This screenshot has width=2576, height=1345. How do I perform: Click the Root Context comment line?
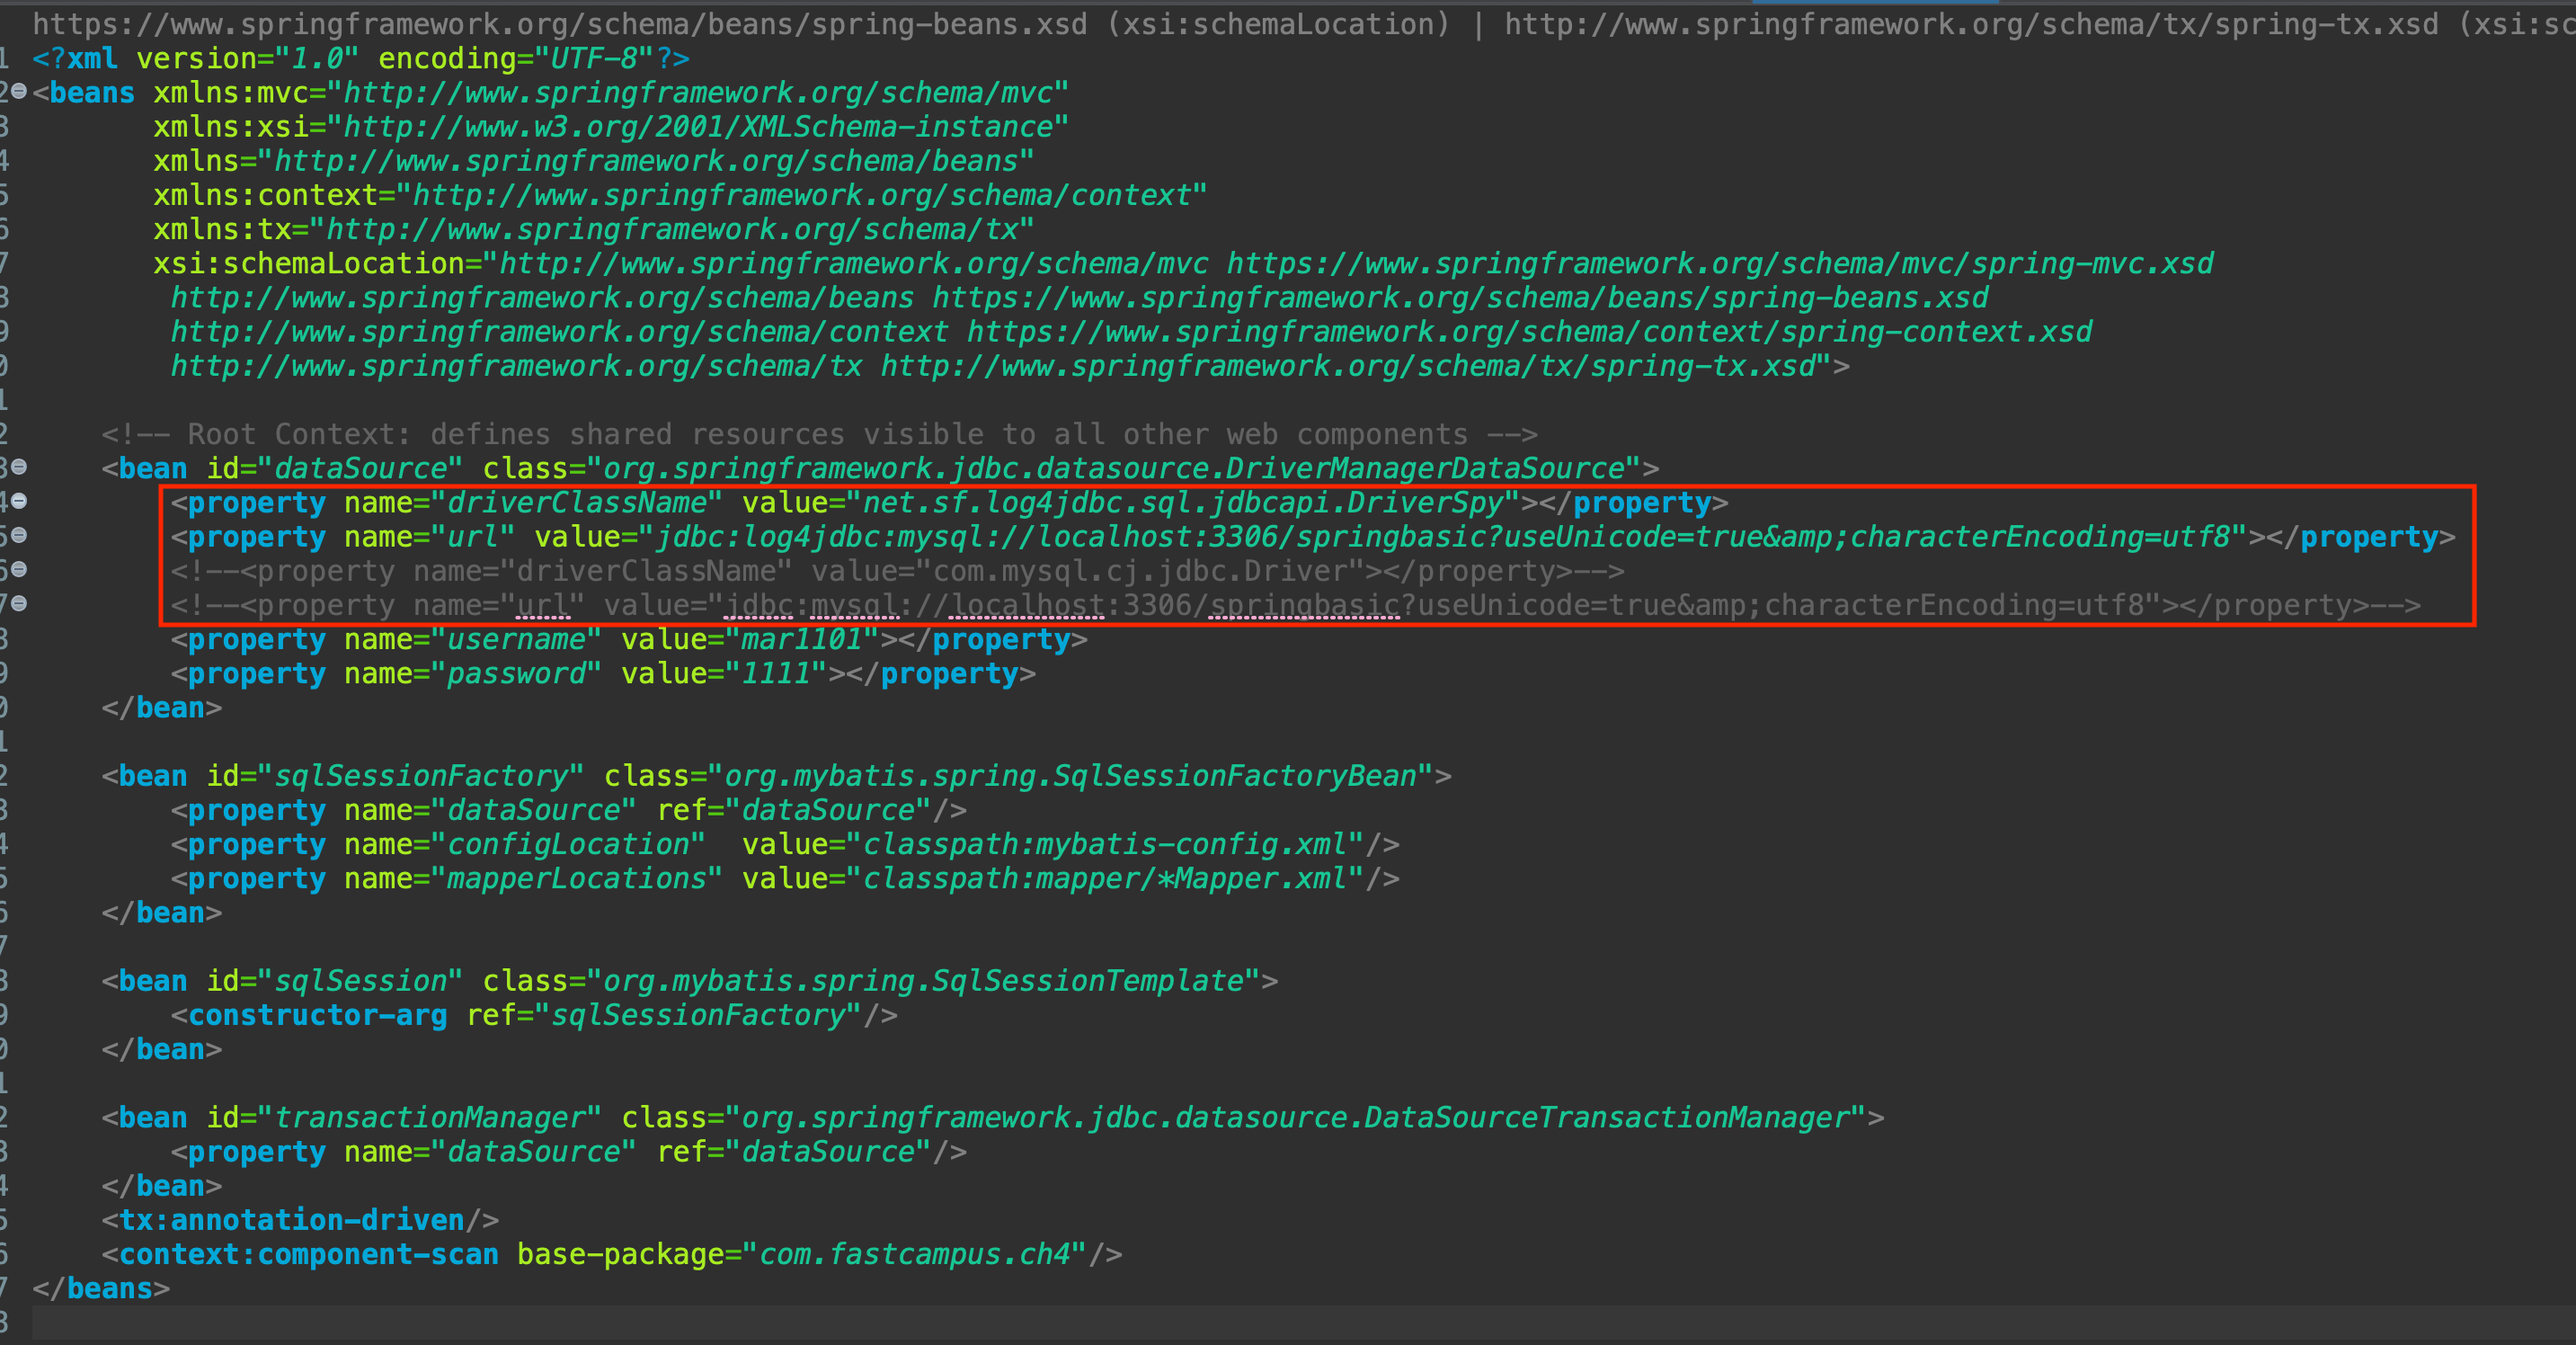[x=818, y=434]
